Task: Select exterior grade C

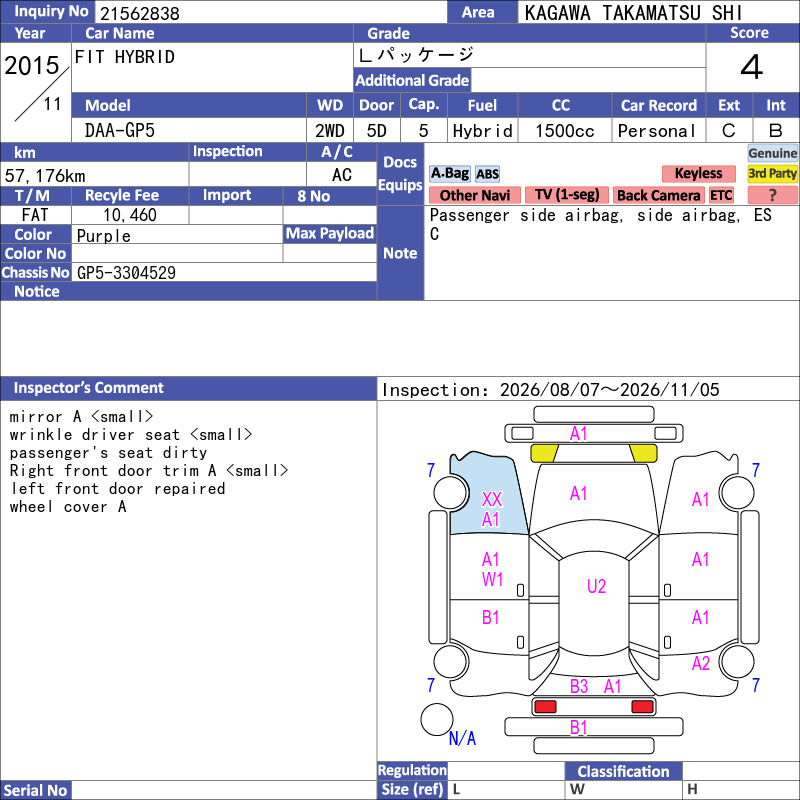Action: [x=729, y=131]
